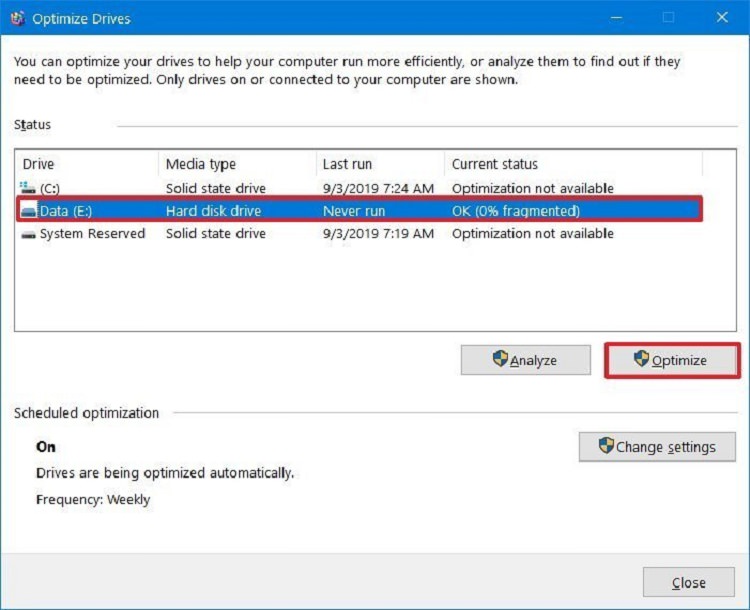
Task: Select the System Reserved drive name
Action: (x=92, y=234)
